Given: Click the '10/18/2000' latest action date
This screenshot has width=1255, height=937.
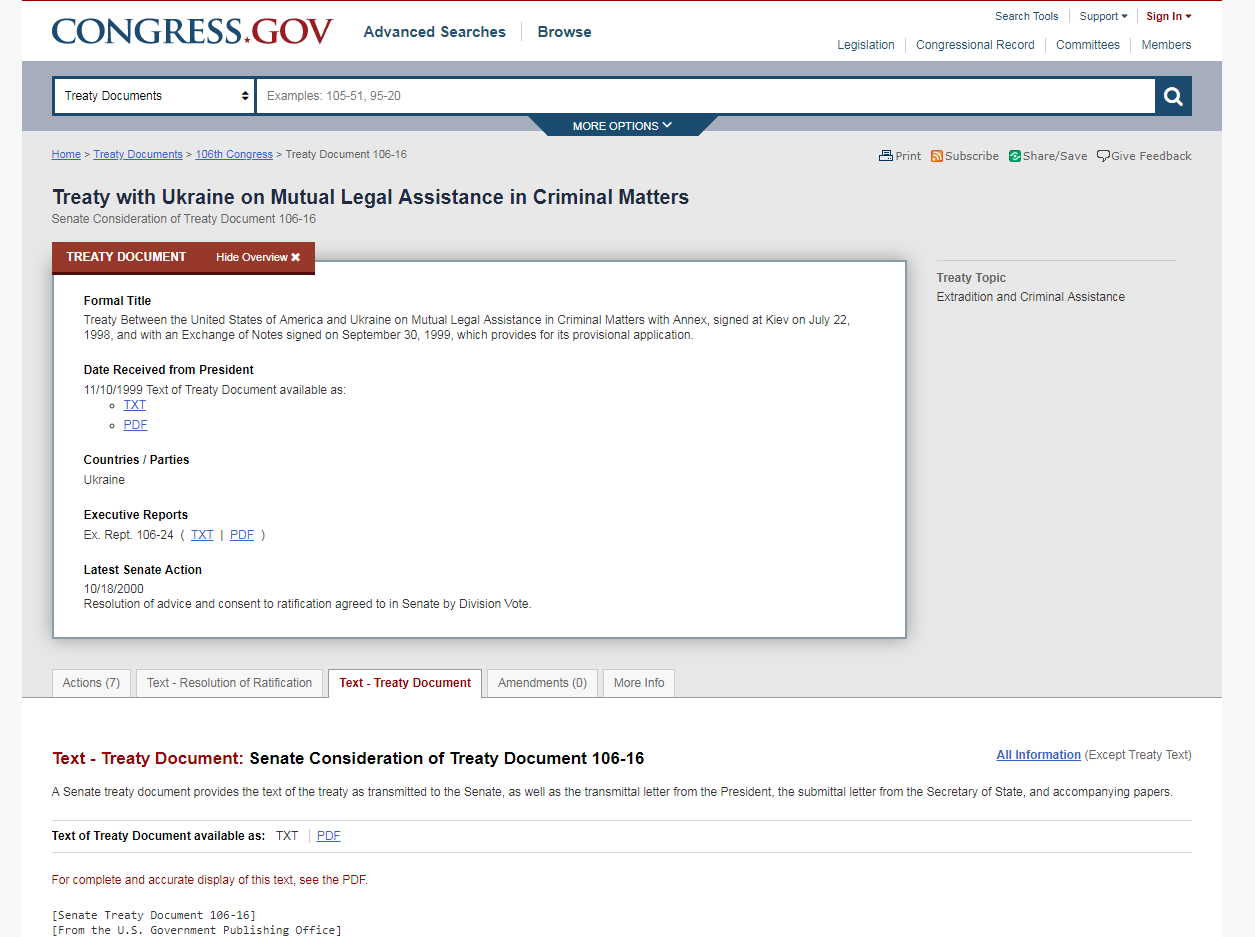Looking at the screenshot, I should (114, 589).
